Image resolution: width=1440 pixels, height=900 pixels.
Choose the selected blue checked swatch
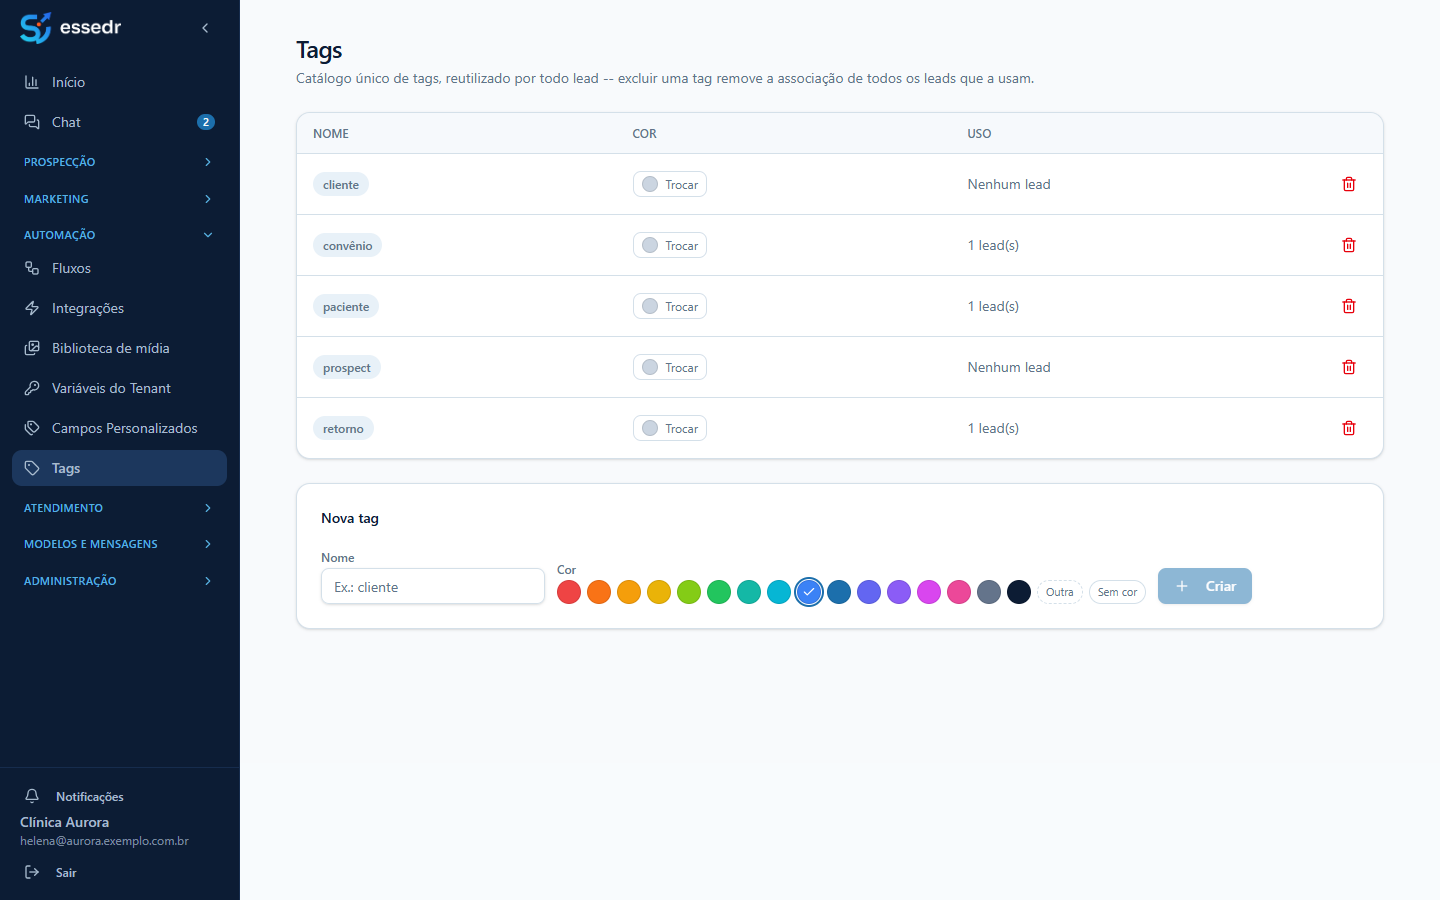[809, 592]
